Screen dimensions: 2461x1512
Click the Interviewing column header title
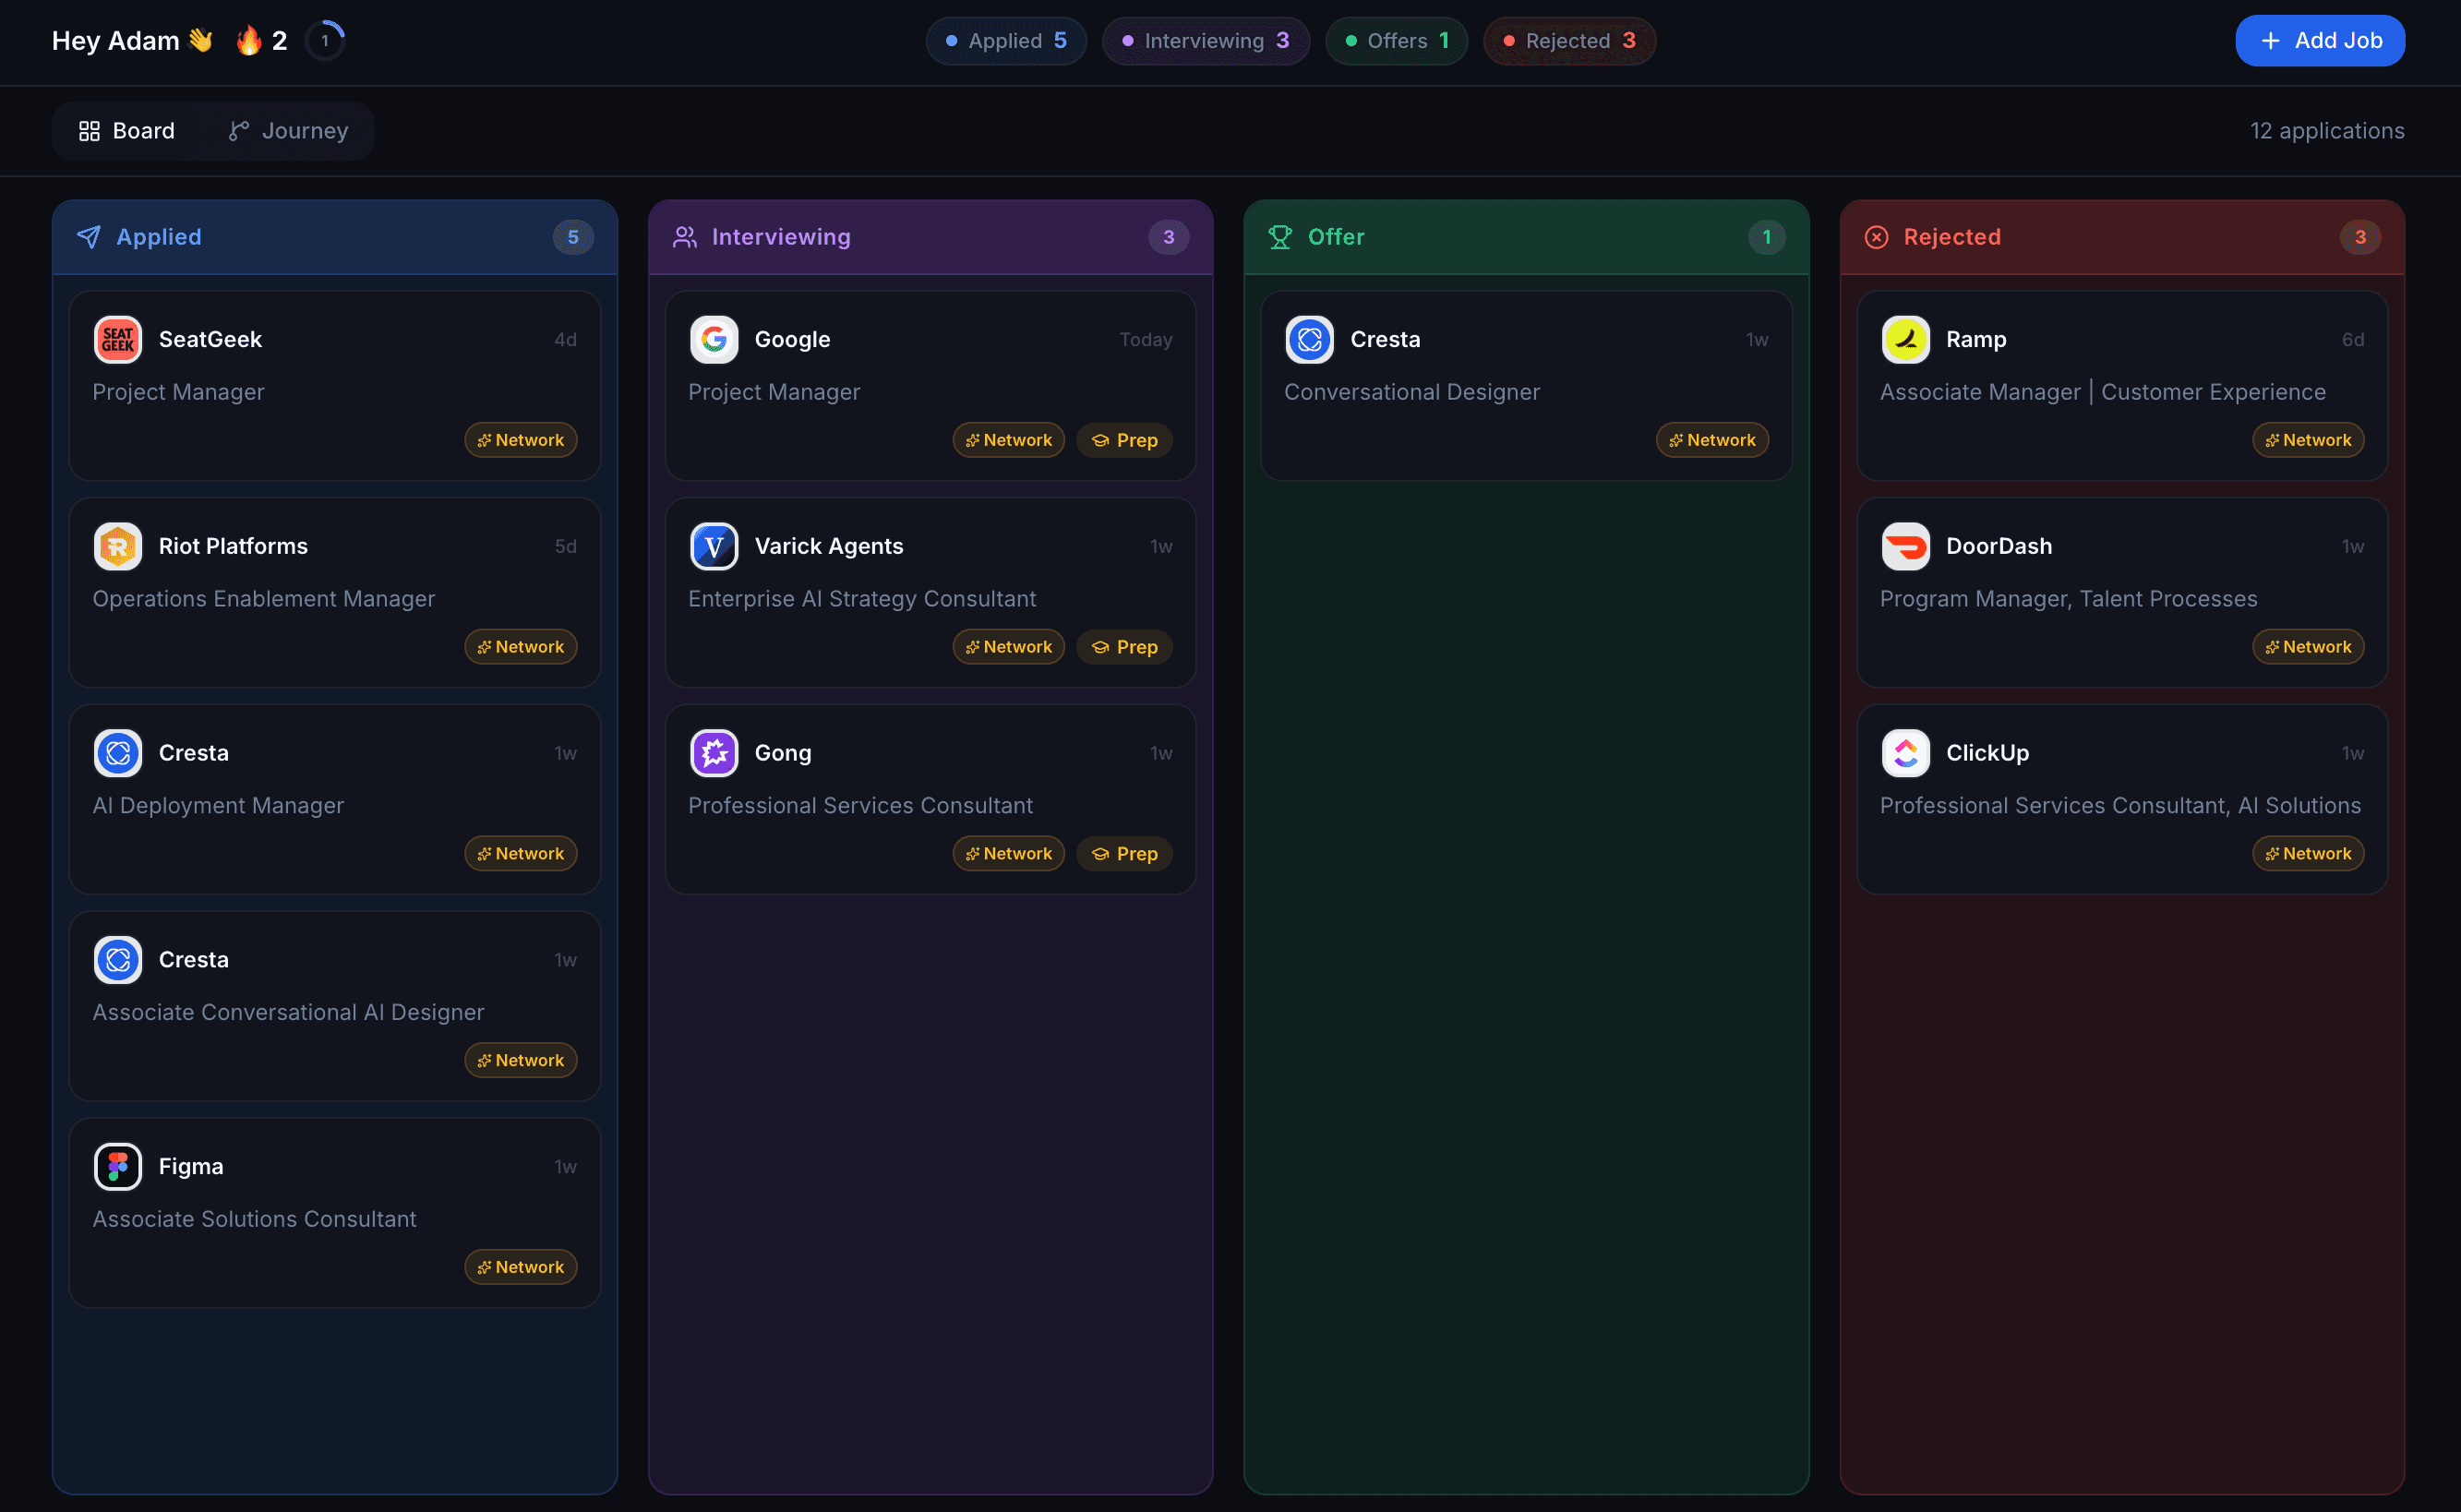(781, 237)
